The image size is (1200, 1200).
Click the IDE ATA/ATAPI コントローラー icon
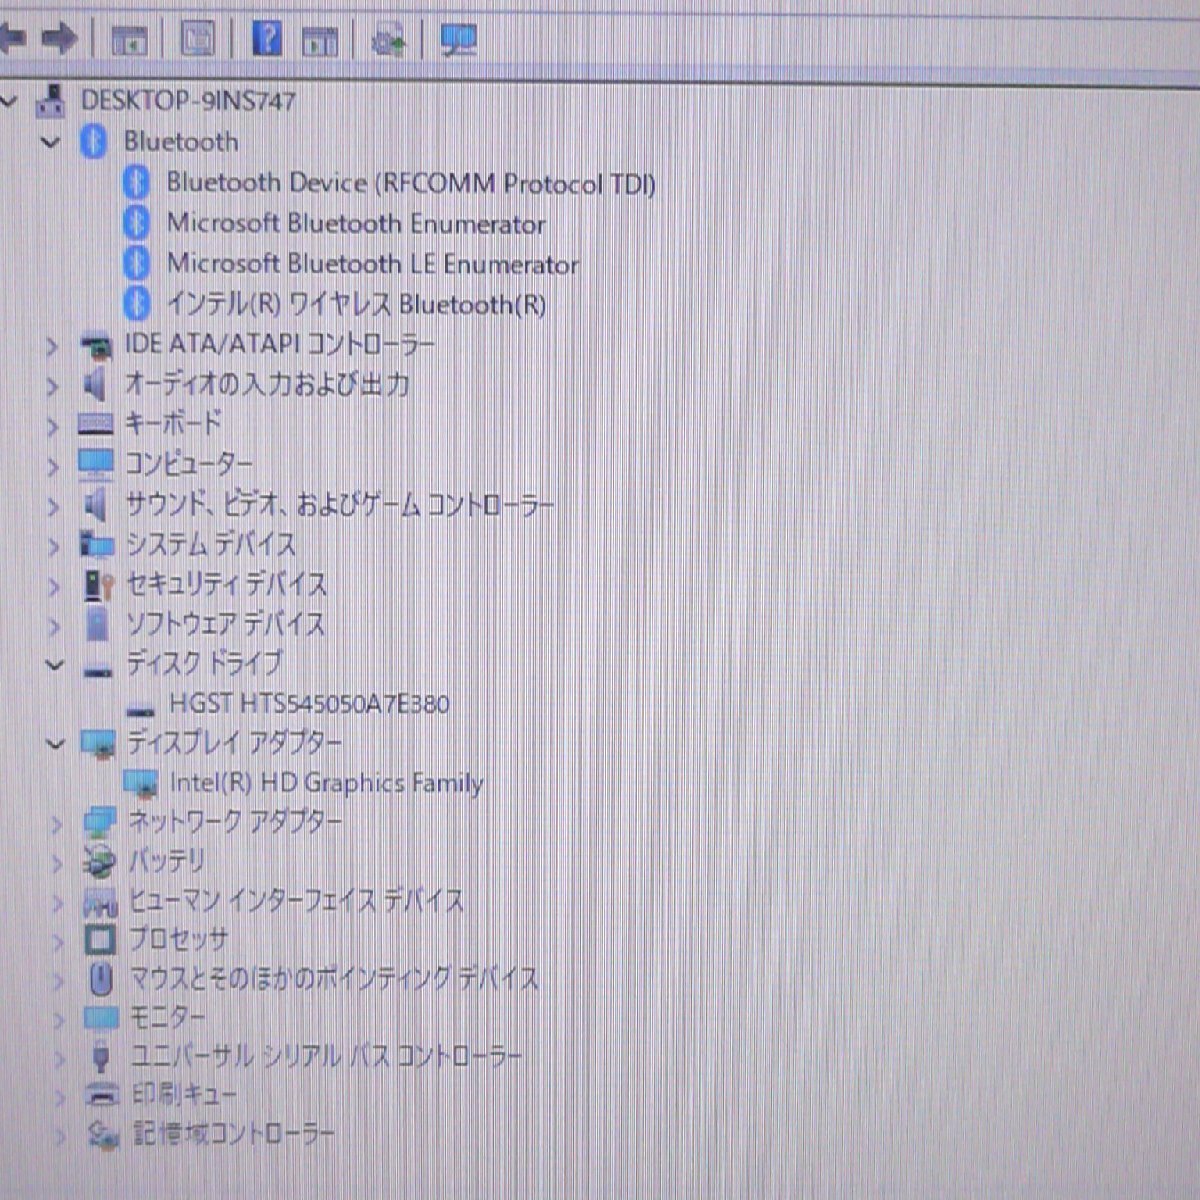coord(96,345)
